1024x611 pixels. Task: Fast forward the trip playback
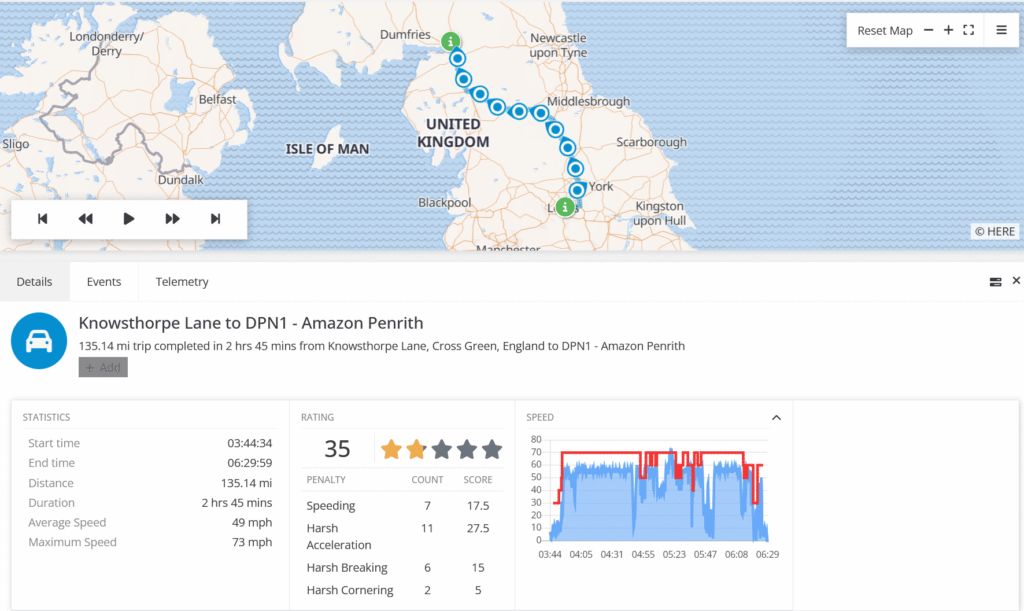pos(172,219)
